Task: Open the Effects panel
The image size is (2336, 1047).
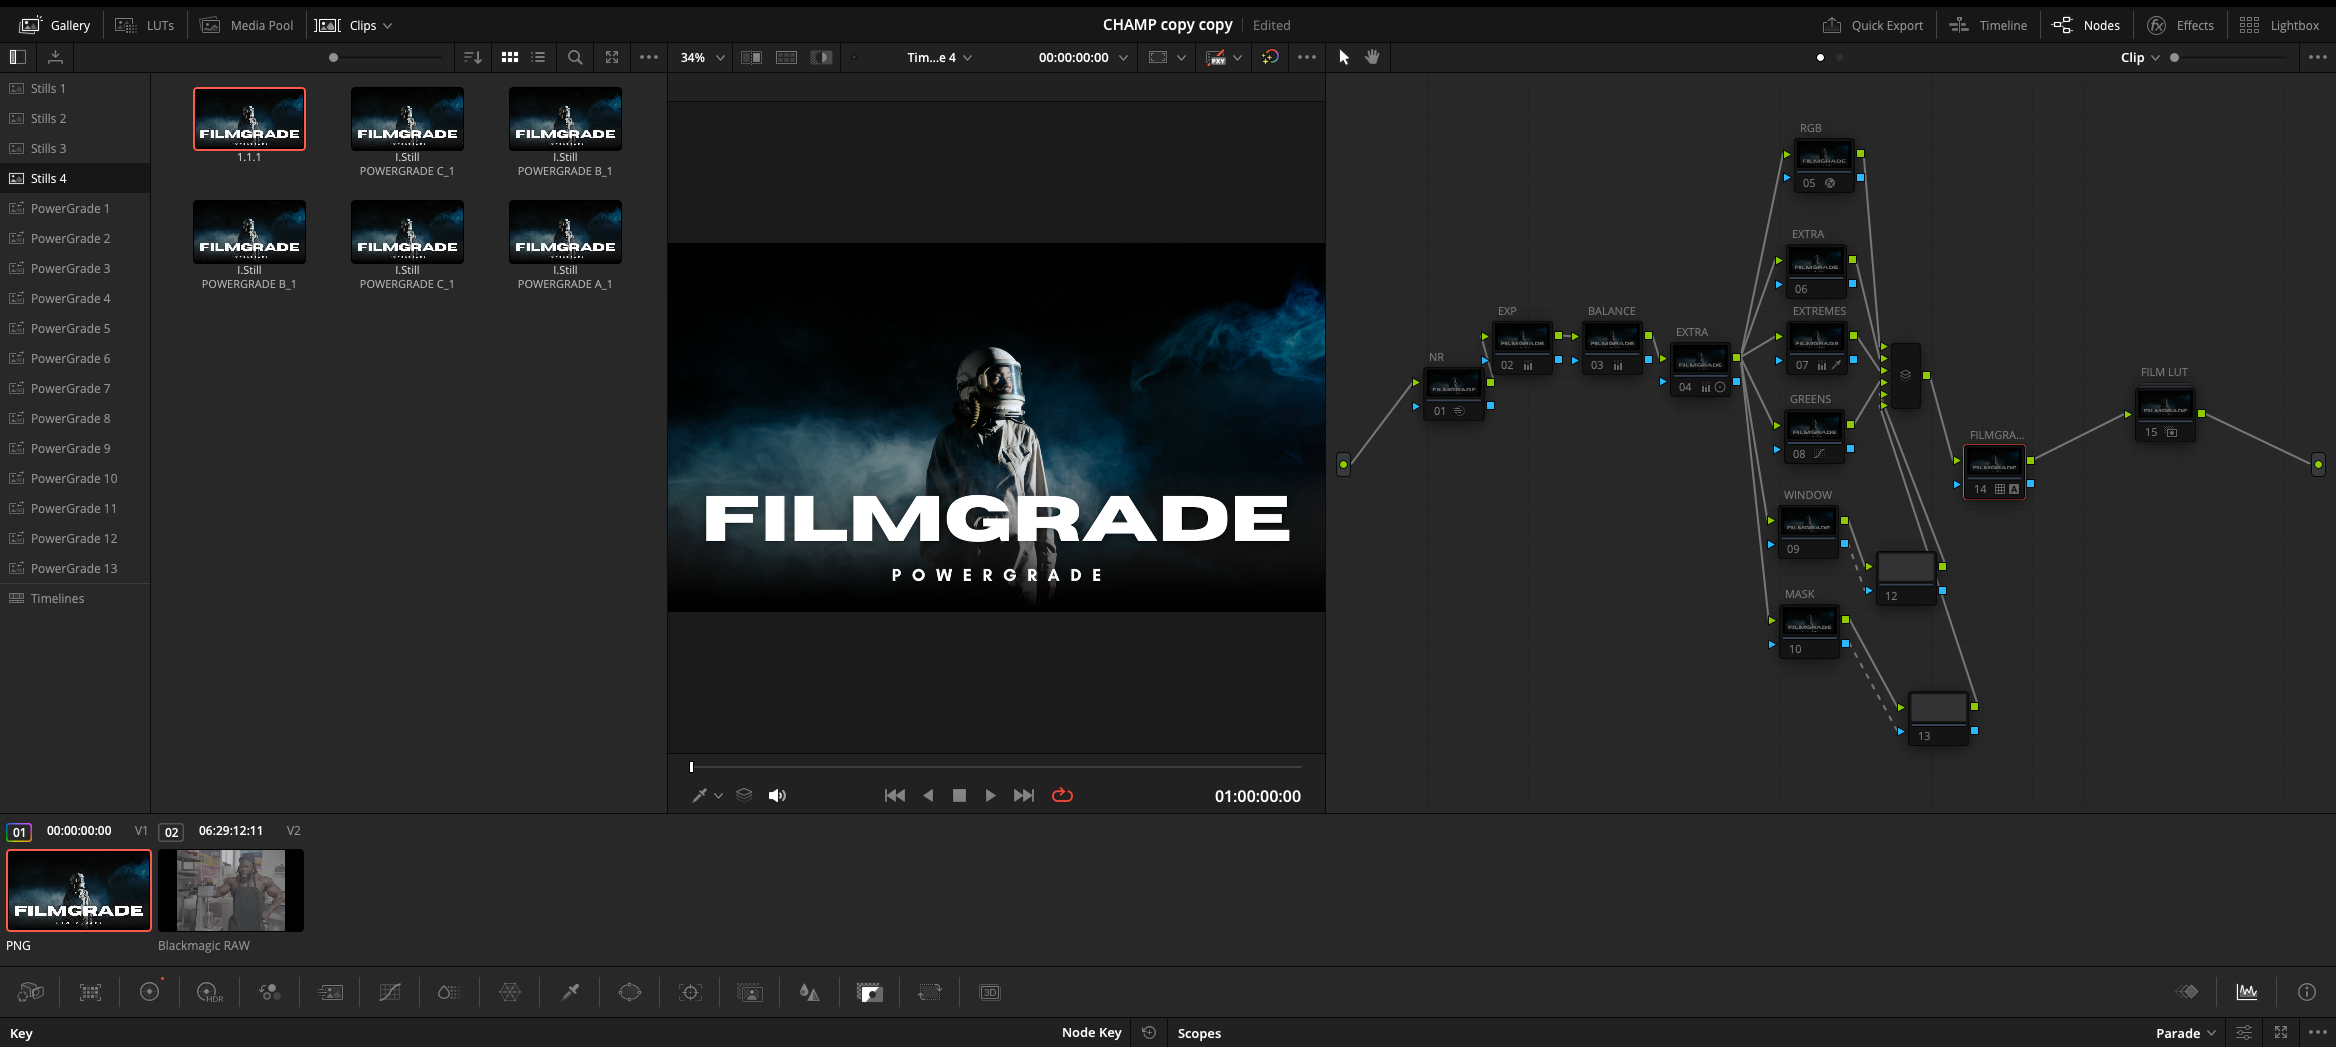Action: click(2180, 25)
